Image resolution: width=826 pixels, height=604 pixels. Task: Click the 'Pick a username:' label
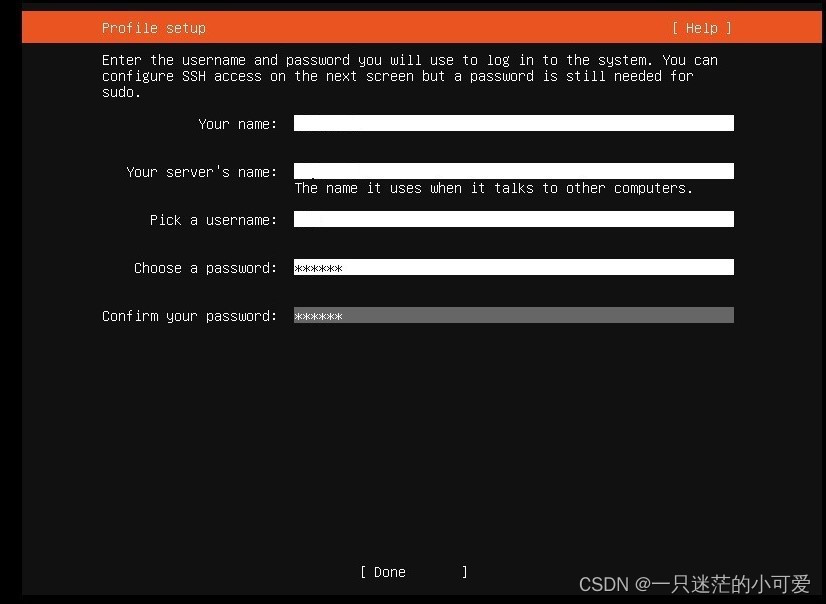[213, 220]
